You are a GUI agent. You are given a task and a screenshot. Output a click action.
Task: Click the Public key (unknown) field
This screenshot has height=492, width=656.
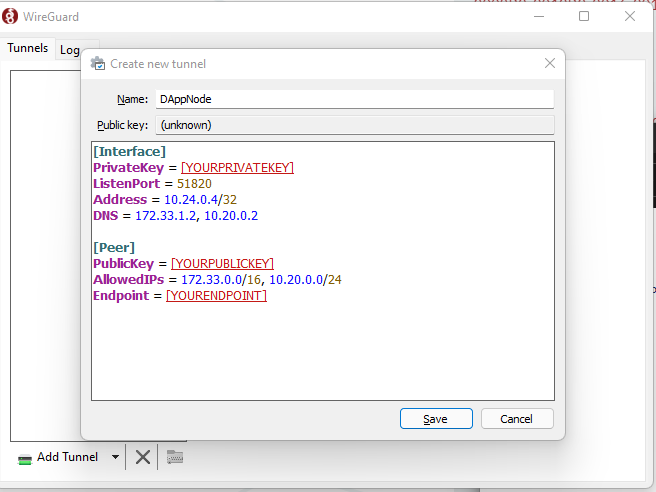(x=355, y=125)
